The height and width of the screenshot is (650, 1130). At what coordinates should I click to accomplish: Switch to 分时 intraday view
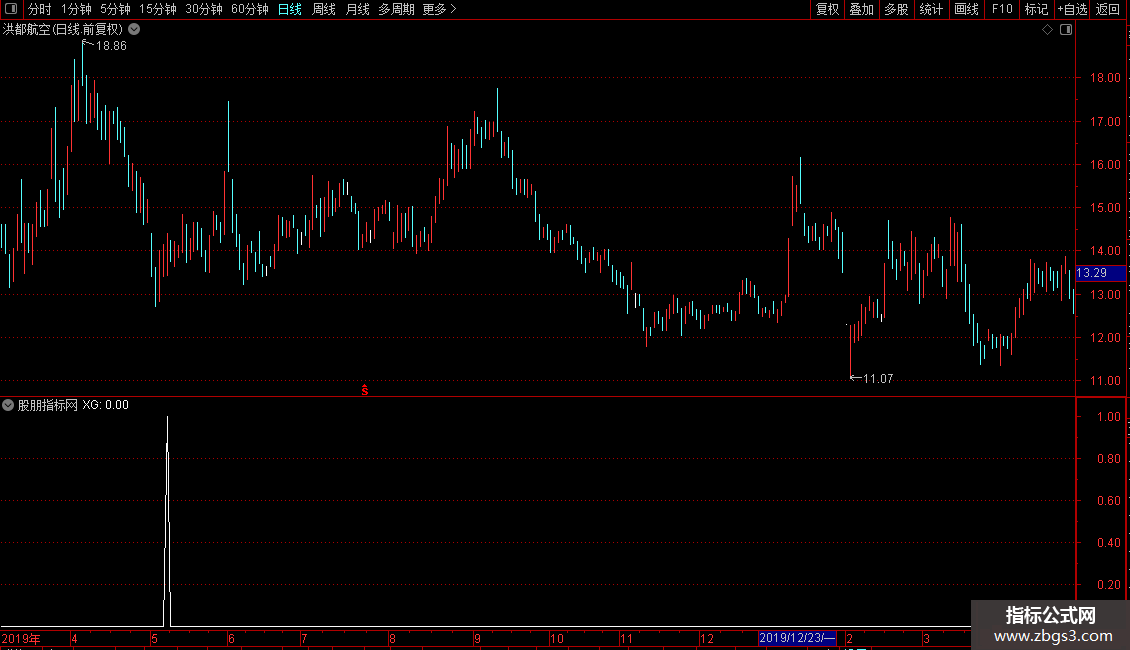(x=40, y=9)
